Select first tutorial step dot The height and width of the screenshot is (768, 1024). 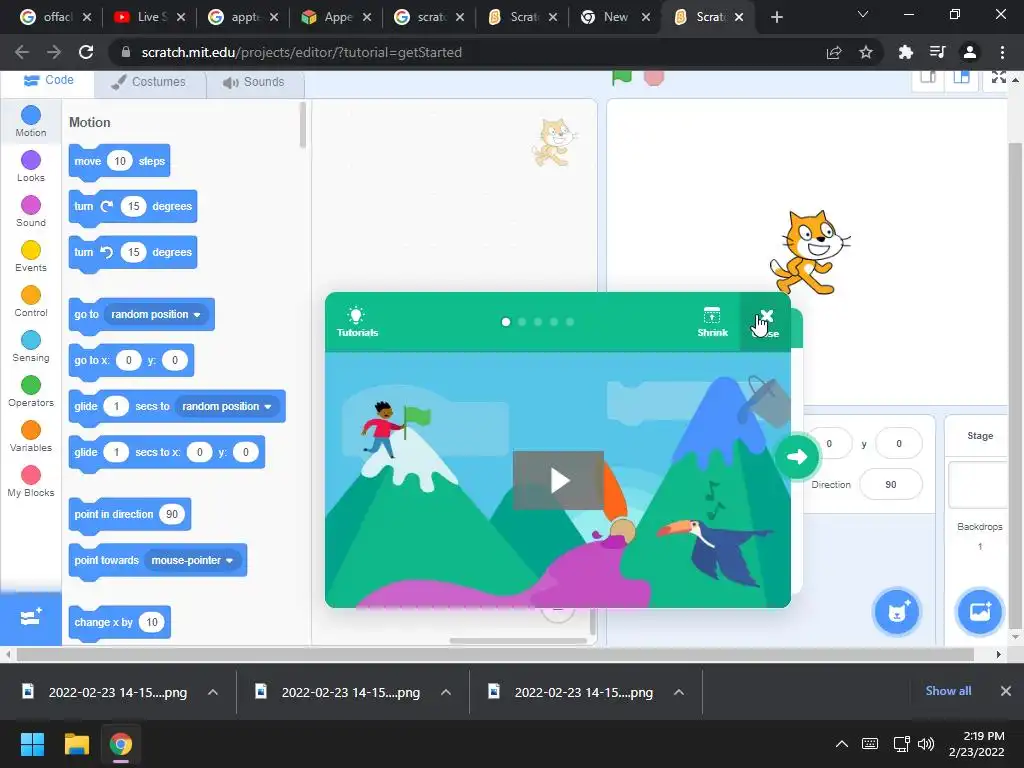click(x=505, y=322)
